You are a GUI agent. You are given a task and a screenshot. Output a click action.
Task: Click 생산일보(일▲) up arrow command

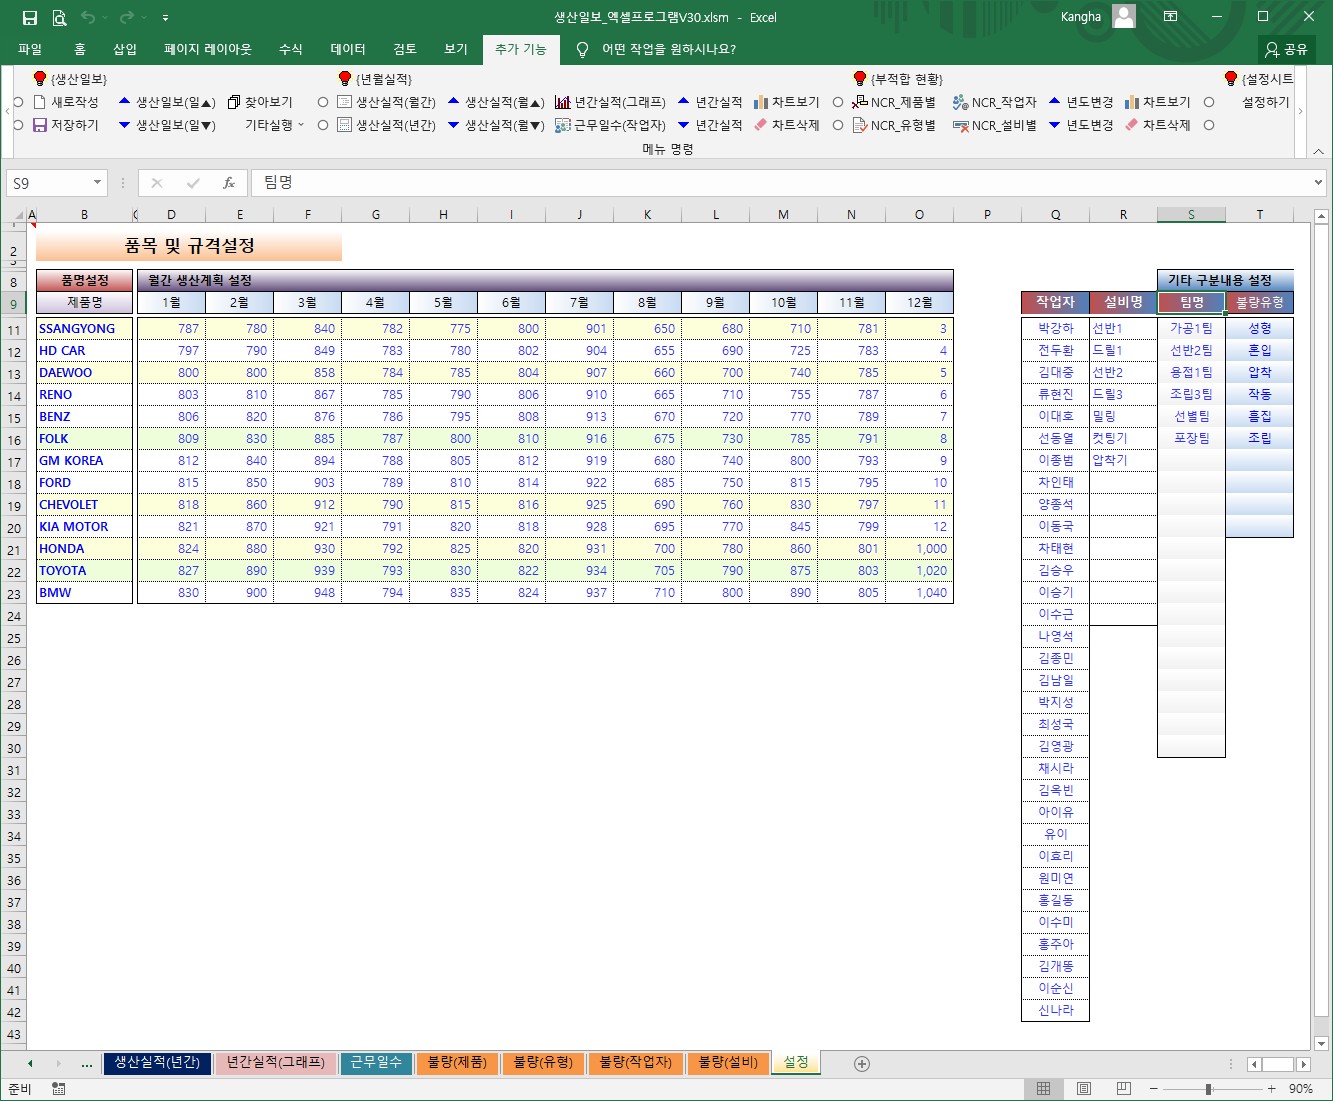click(x=166, y=102)
